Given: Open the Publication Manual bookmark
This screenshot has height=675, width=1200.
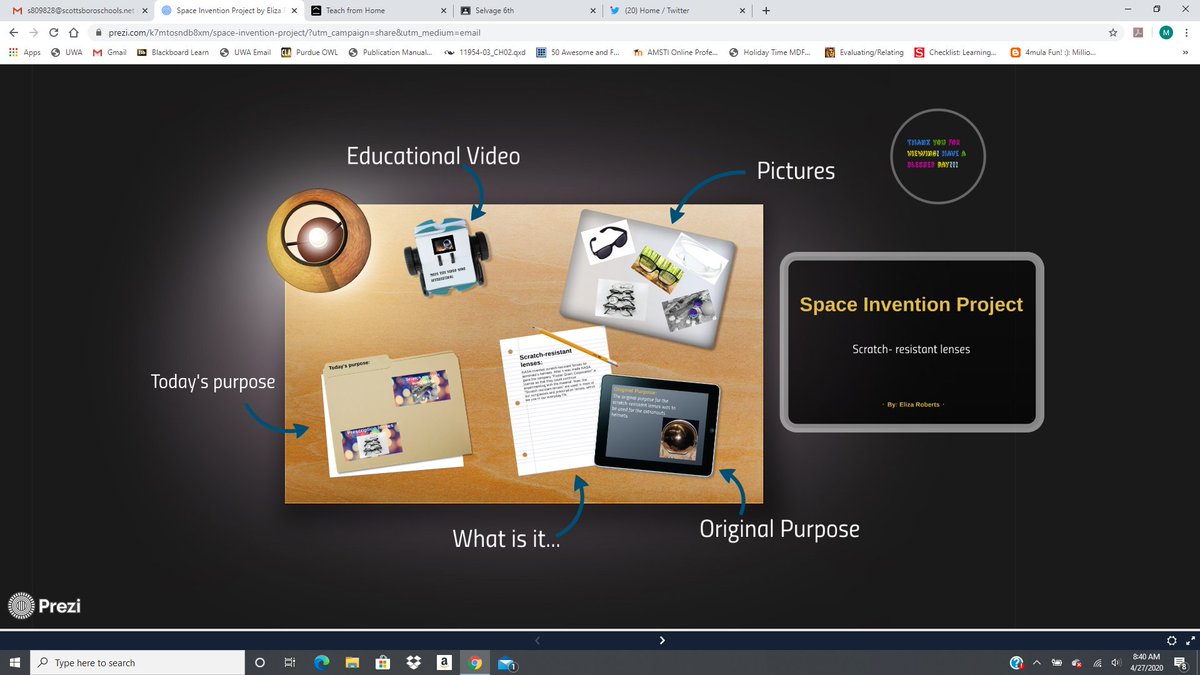Looking at the screenshot, I should [x=391, y=52].
